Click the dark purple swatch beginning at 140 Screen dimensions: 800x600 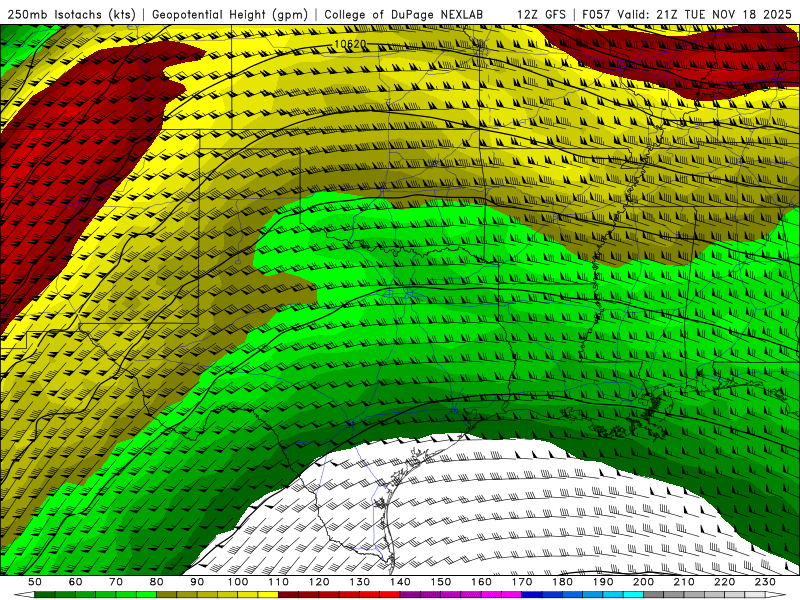[x=410, y=595]
